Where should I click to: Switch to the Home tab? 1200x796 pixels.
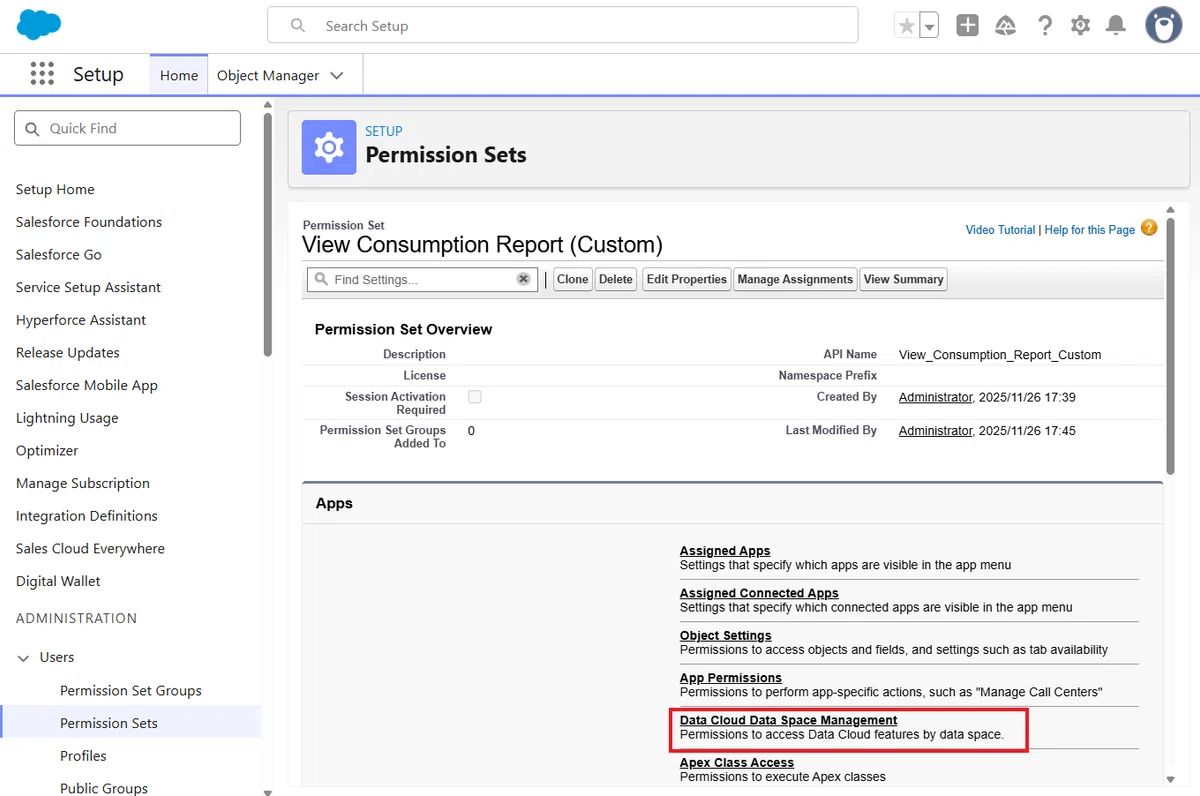(179, 75)
